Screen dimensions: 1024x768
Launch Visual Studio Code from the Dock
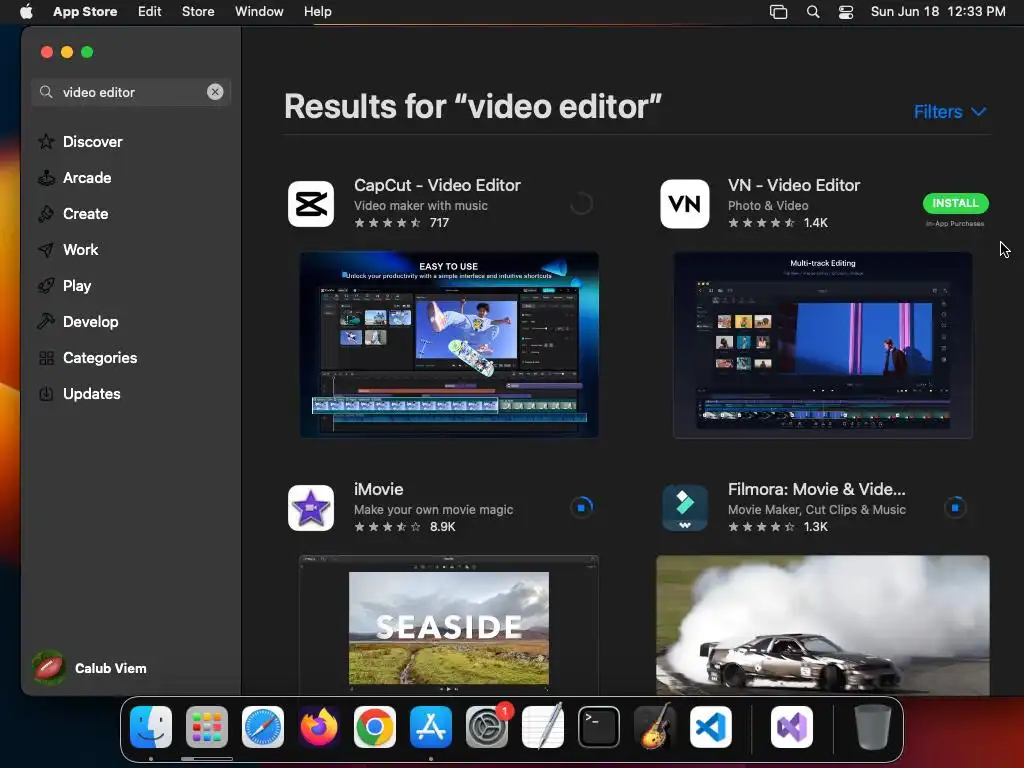pyautogui.click(x=711, y=727)
